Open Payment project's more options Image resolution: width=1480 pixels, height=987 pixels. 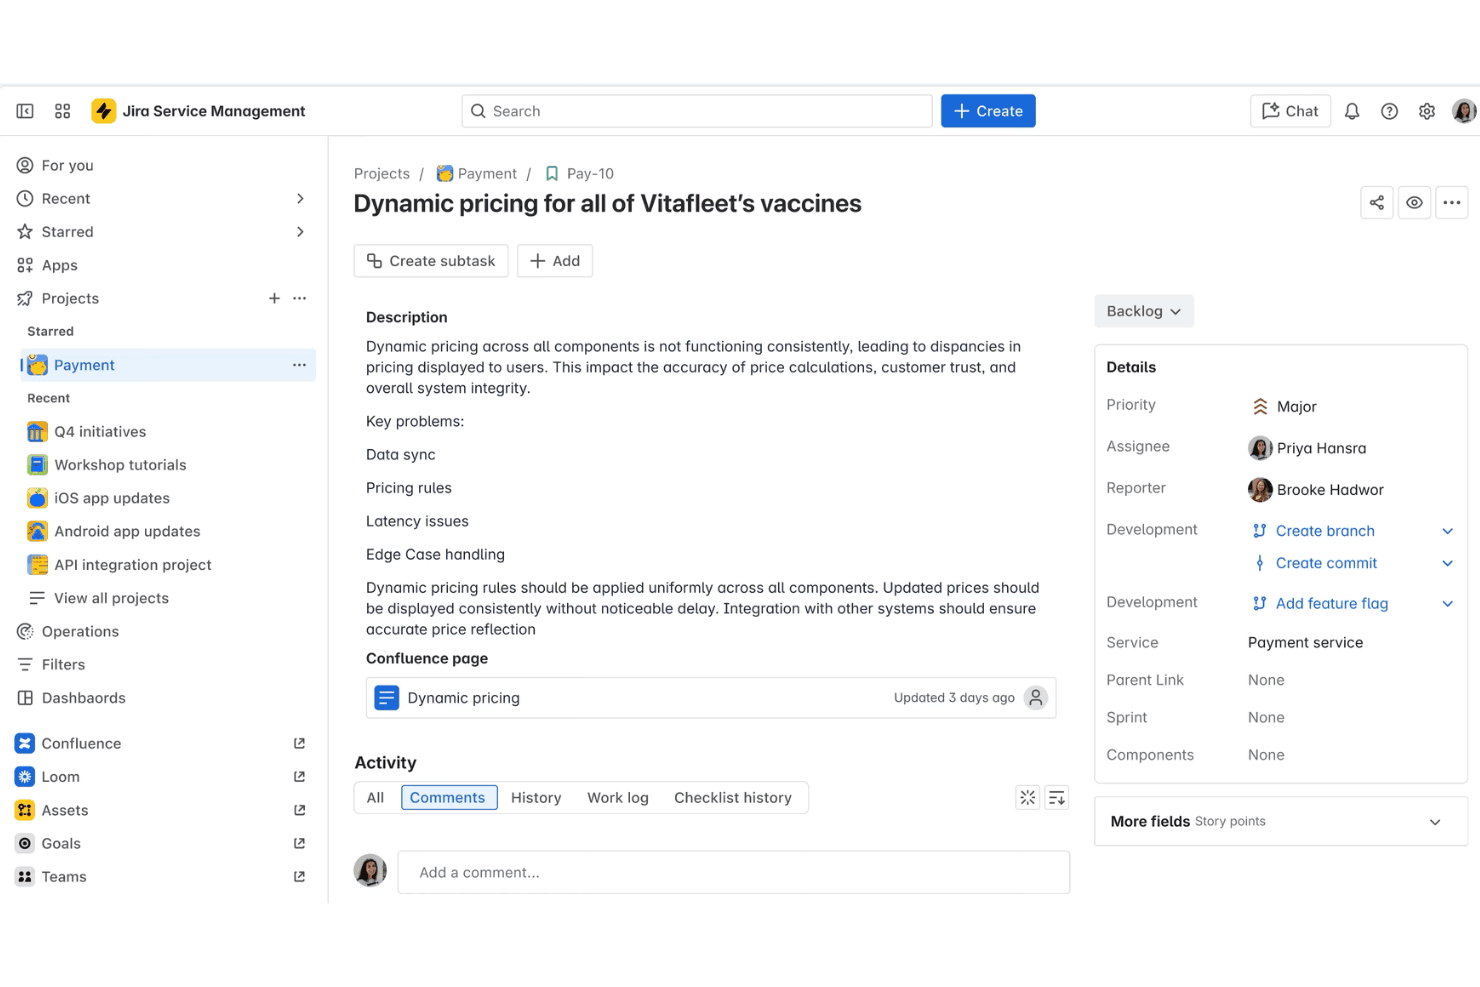coord(299,365)
